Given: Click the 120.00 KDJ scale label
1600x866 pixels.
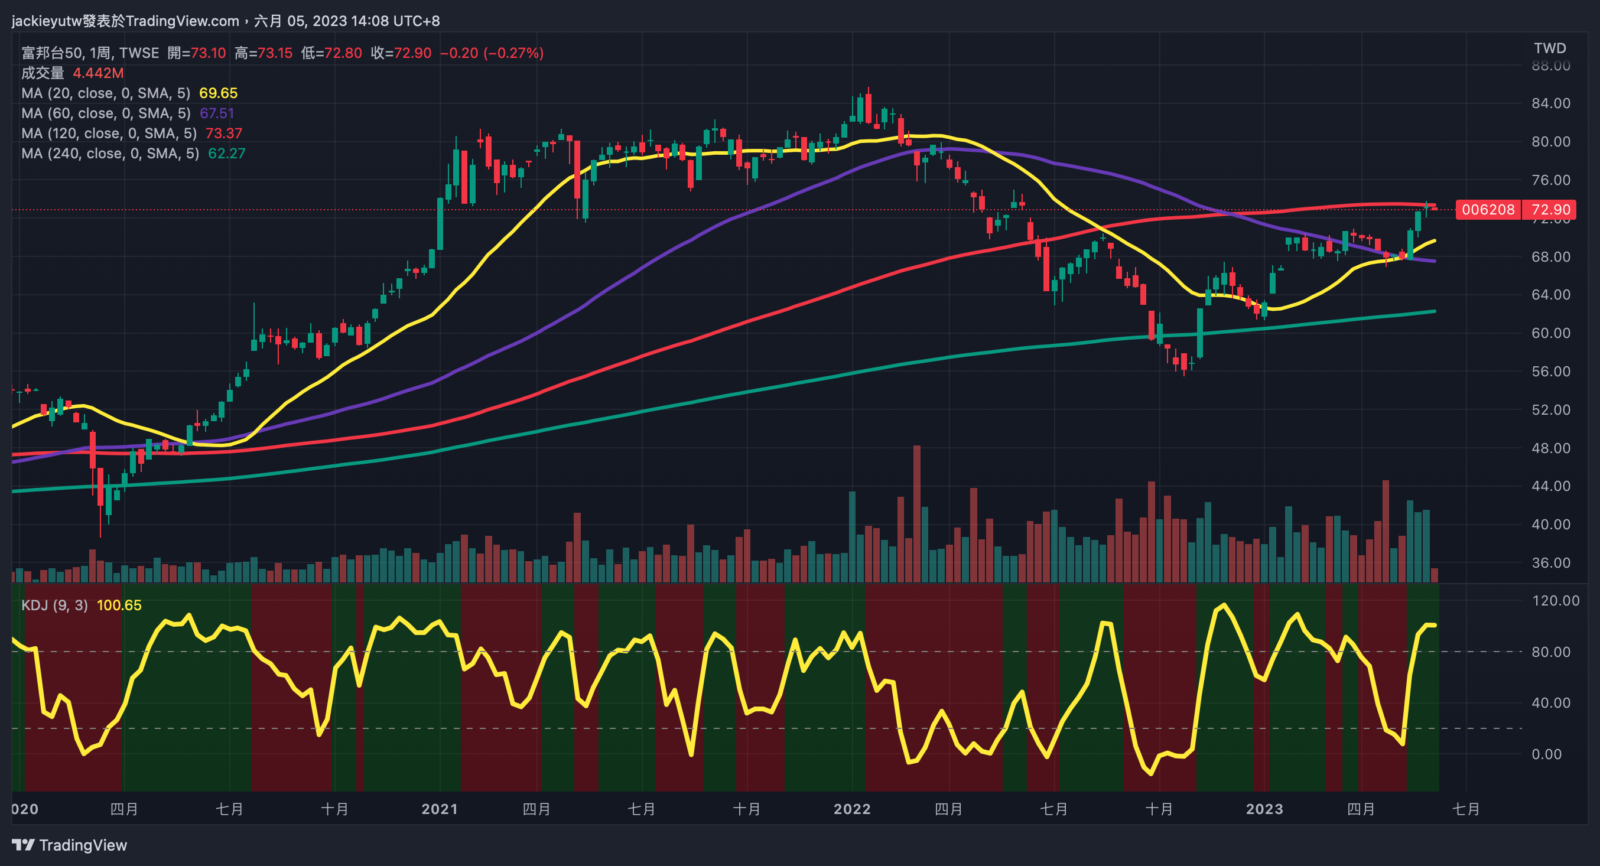Looking at the screenshot, I should 1555,601.
